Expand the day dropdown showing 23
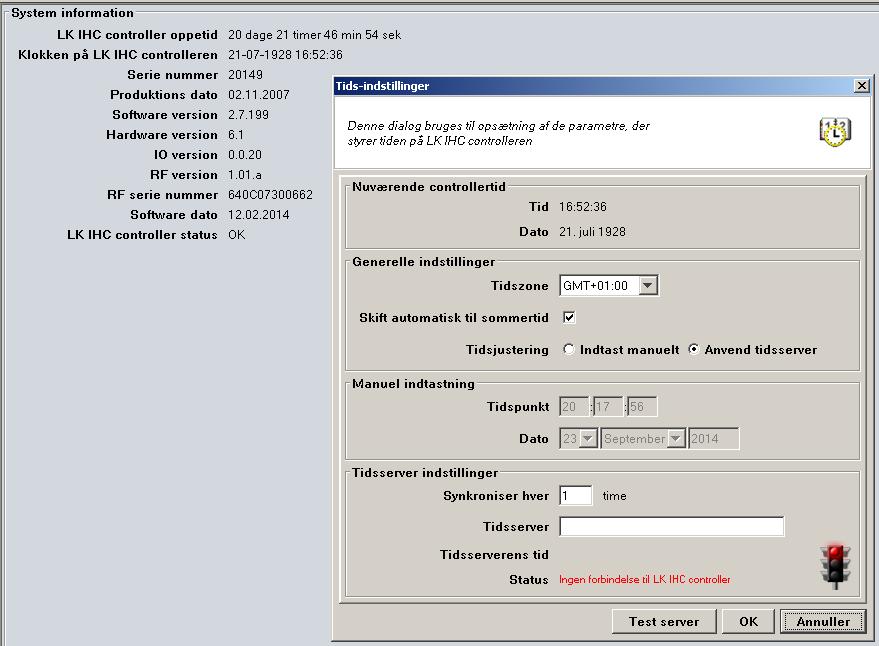Screen dimensions: 879x646 [x=588, y=438]
